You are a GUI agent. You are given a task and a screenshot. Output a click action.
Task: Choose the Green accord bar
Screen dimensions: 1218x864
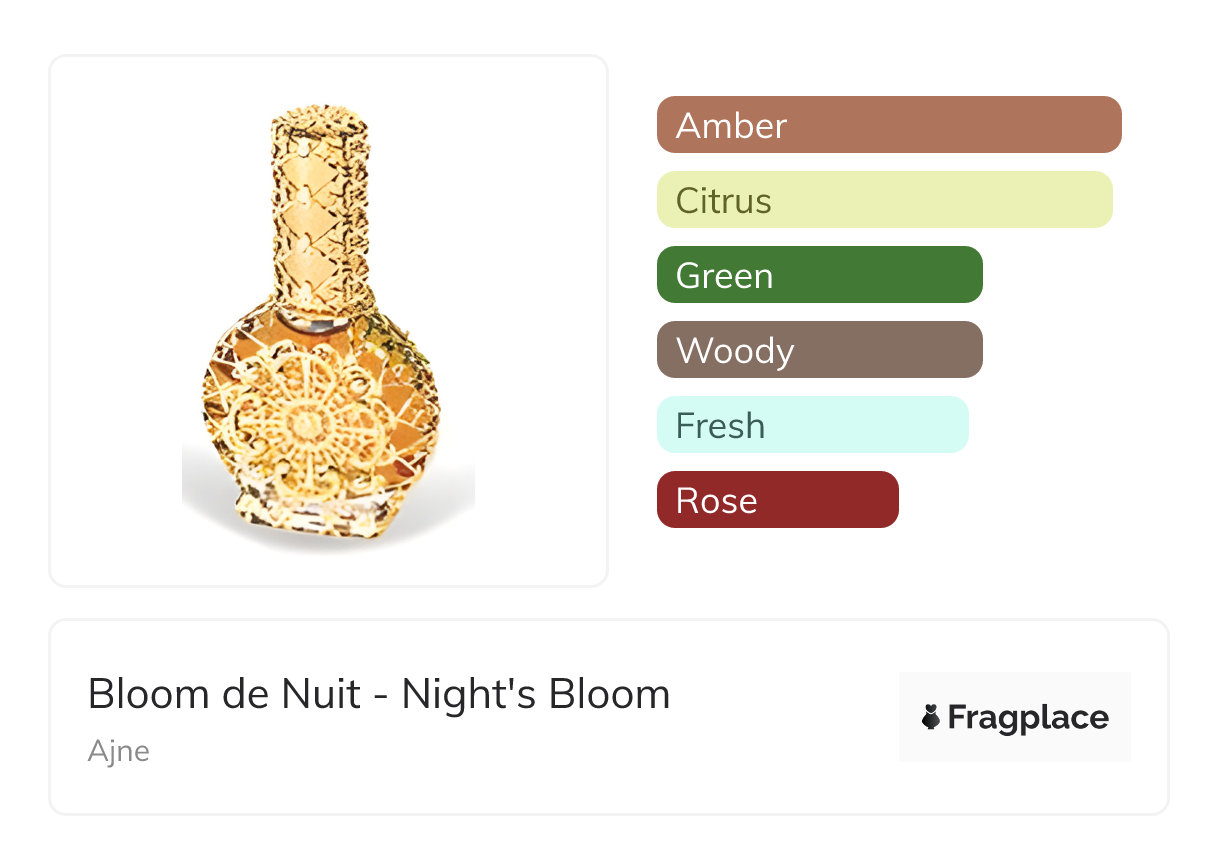819,275
